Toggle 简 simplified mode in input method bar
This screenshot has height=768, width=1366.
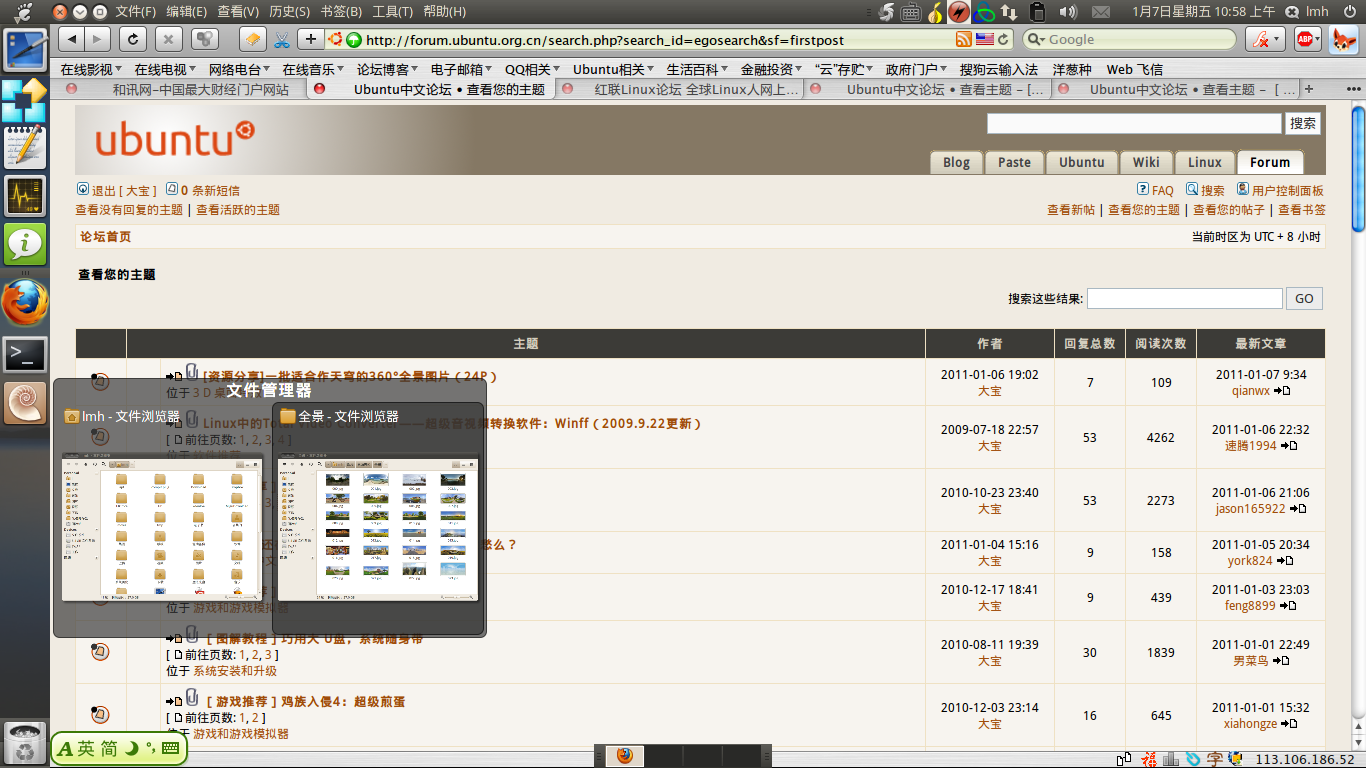pos(109,748)
